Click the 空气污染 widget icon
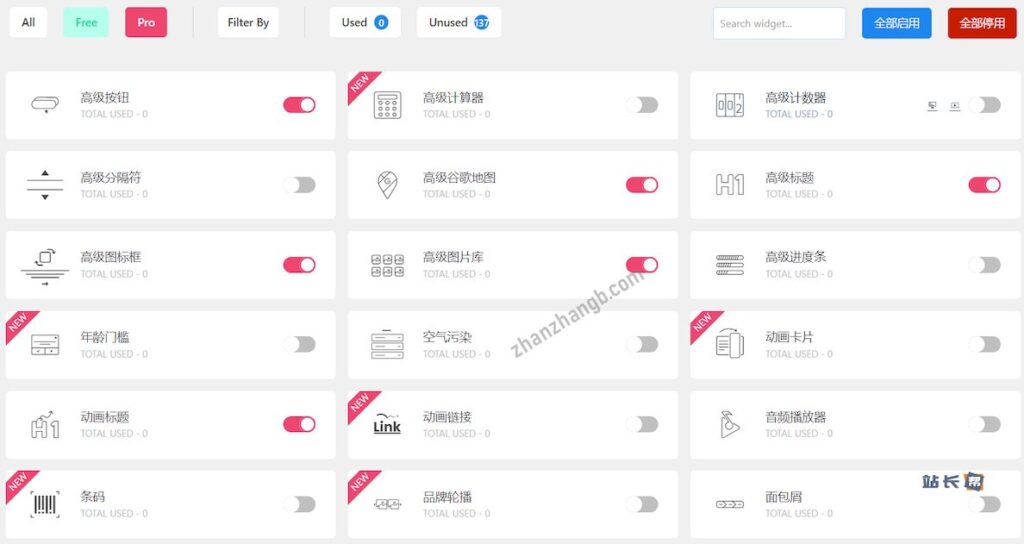 point(387,344)
